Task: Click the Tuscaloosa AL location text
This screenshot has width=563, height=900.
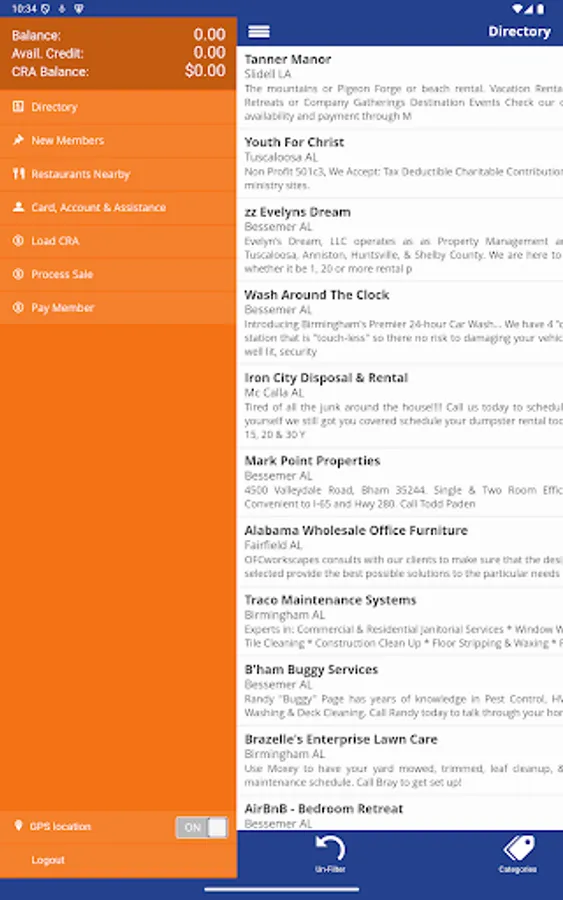Action: (281, 157)
